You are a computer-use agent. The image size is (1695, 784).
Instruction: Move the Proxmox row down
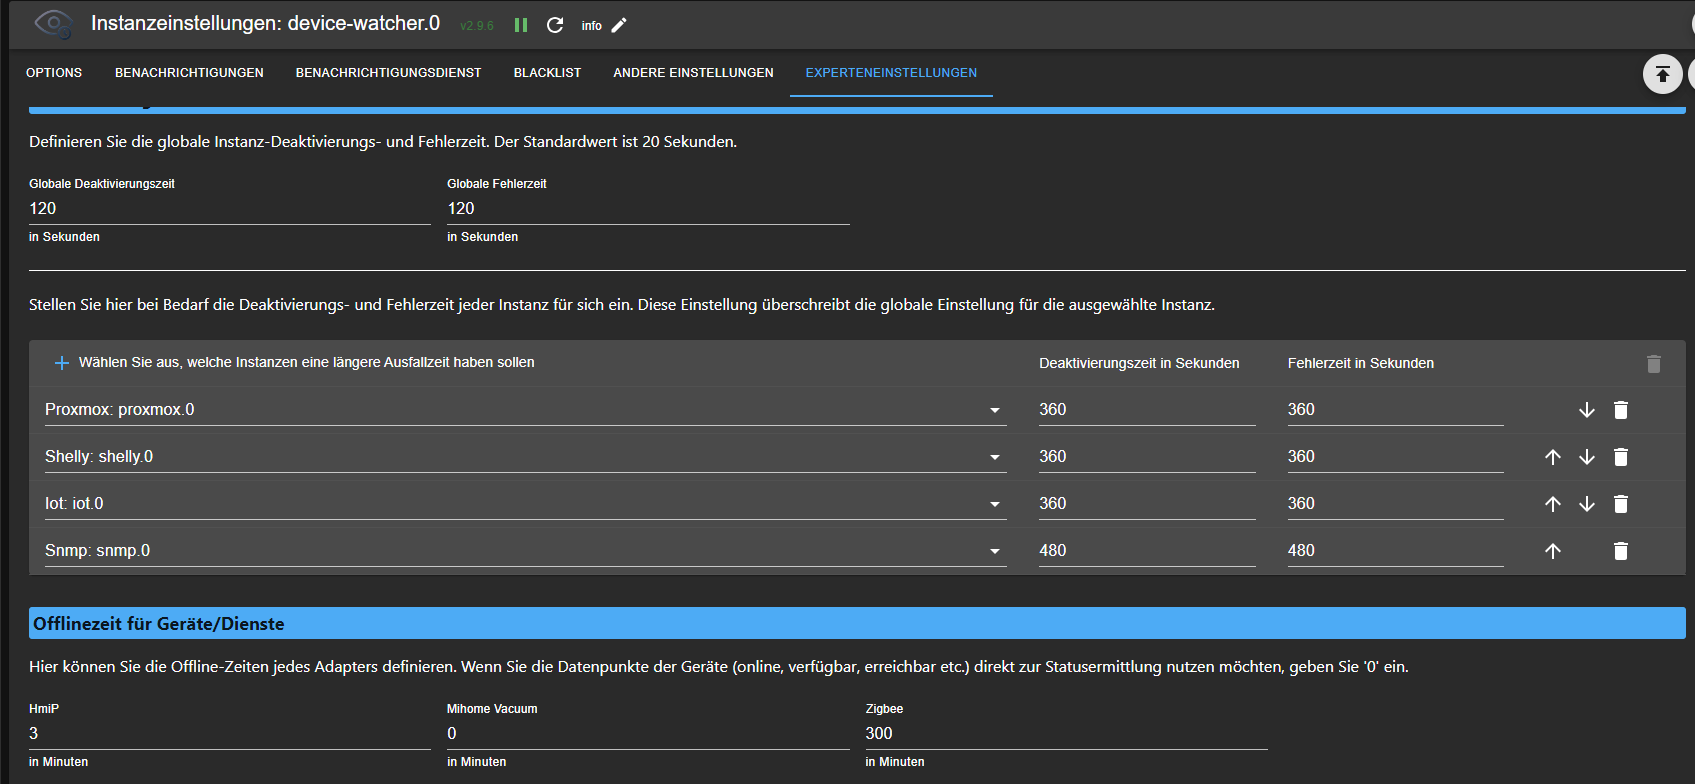point(1587,410)
